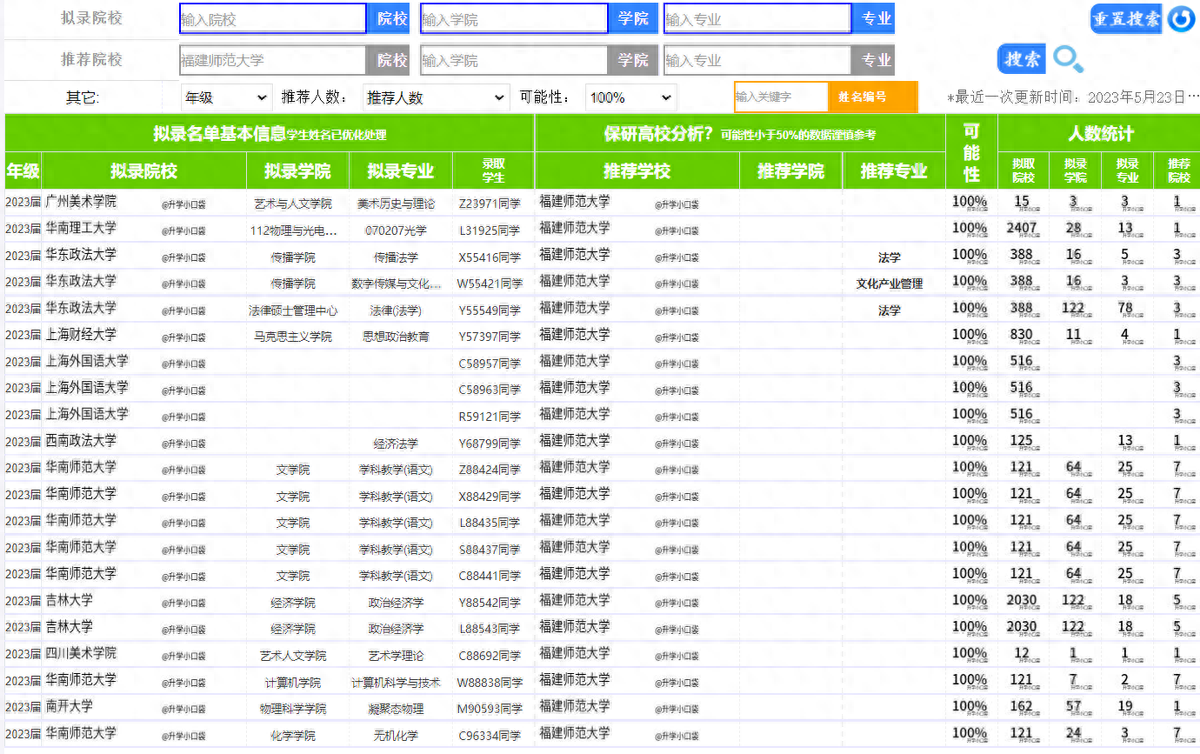
Task: Click student Z23971同学
Action: point(490,204)
